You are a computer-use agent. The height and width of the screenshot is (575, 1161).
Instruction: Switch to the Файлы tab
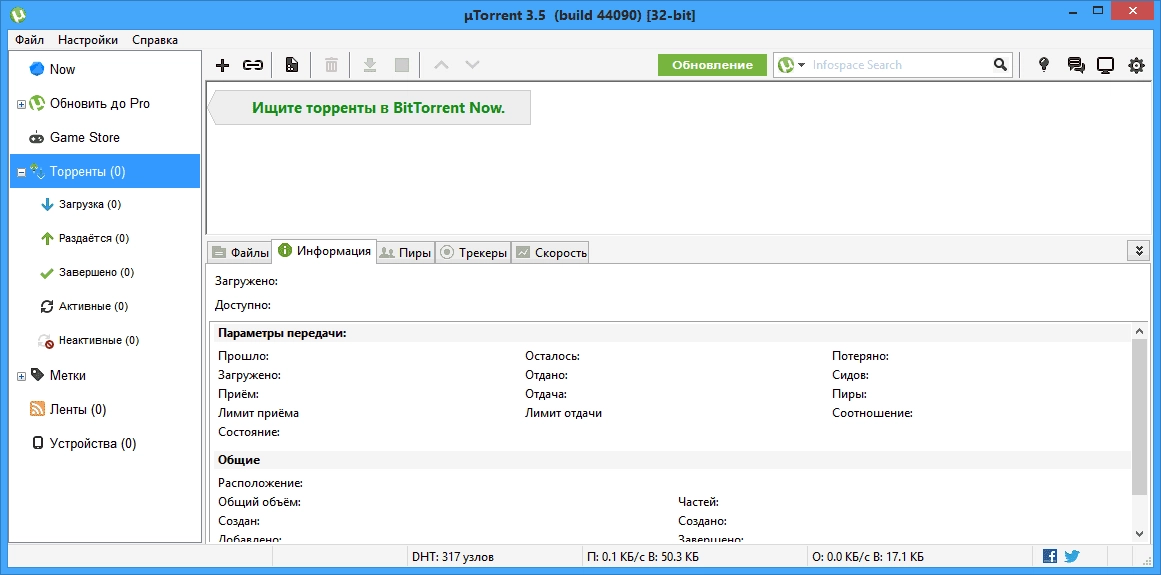[x=240, y=252]
